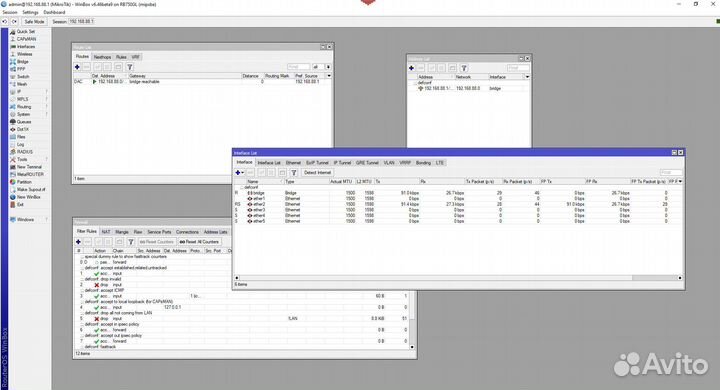Open Switch in the sidebar

tap(23, 77)
